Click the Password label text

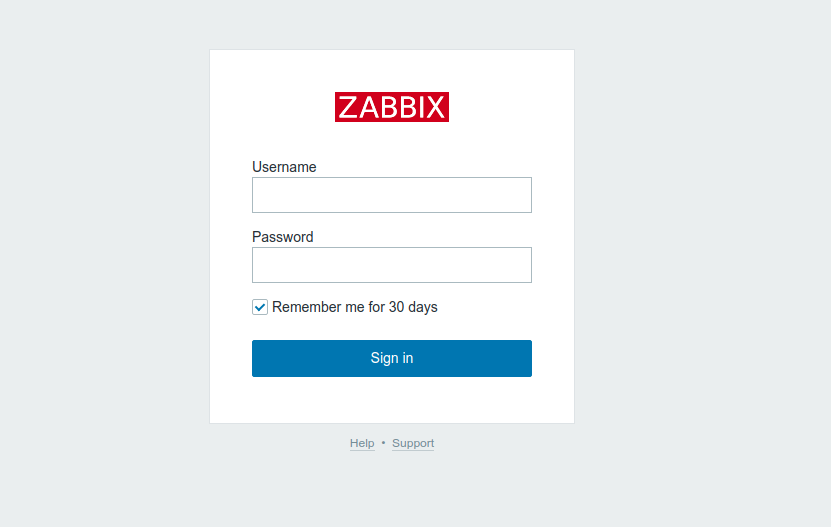click(282, 237)
